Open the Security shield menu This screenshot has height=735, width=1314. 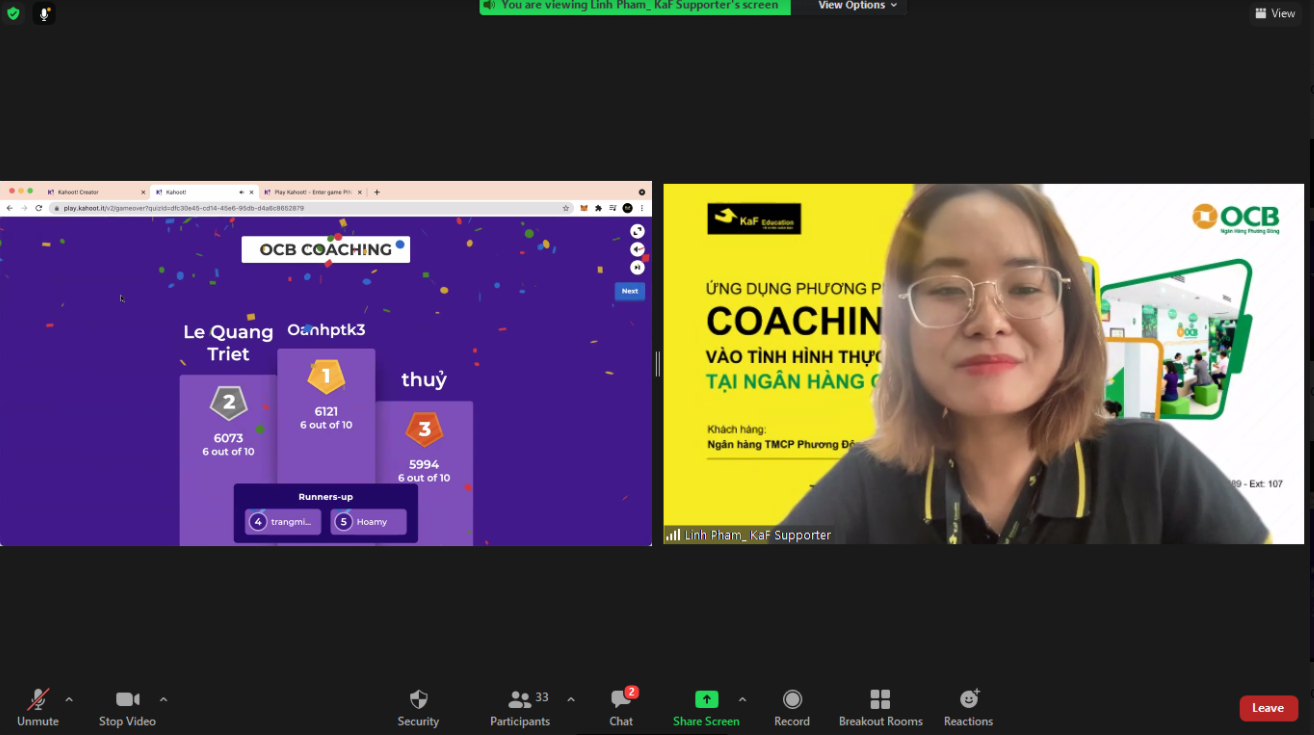(x=418, y=707)
